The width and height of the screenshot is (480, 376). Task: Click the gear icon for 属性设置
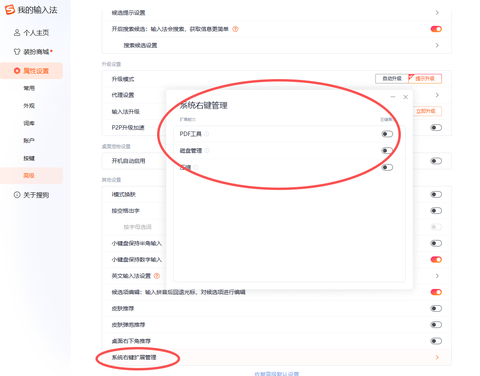point(17,71)
